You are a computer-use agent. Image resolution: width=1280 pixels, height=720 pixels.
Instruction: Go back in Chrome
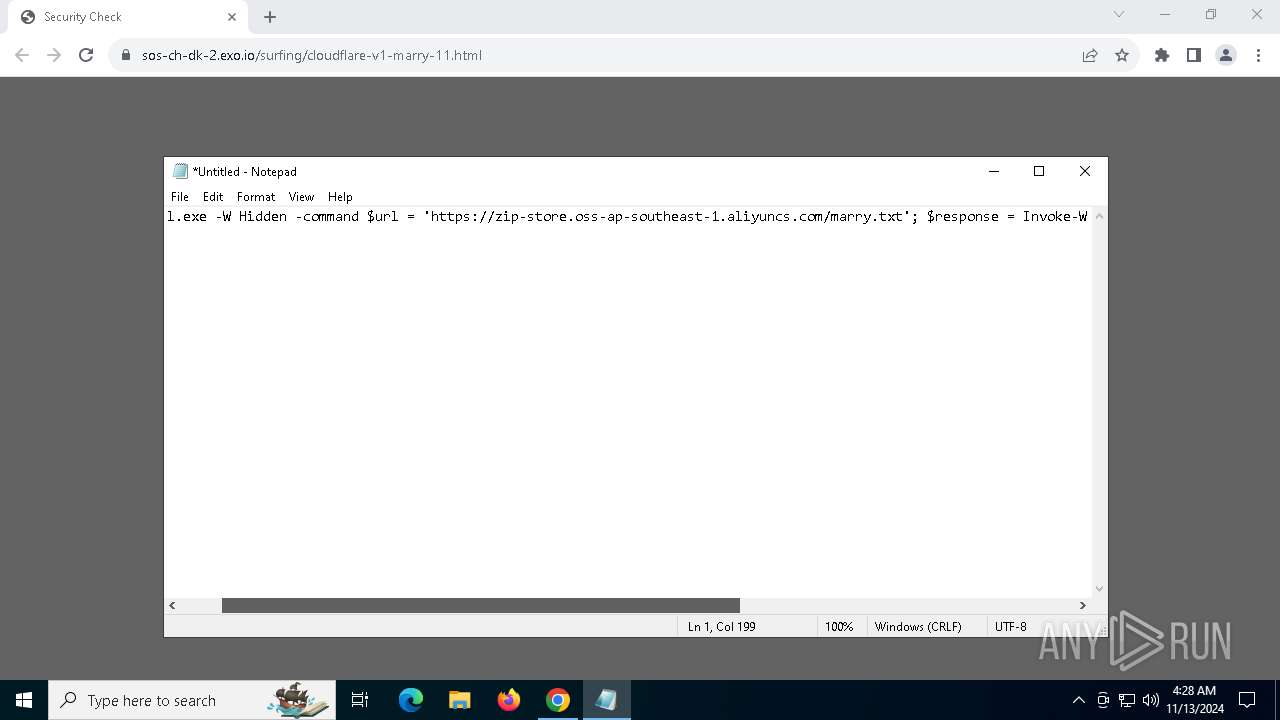22,55
